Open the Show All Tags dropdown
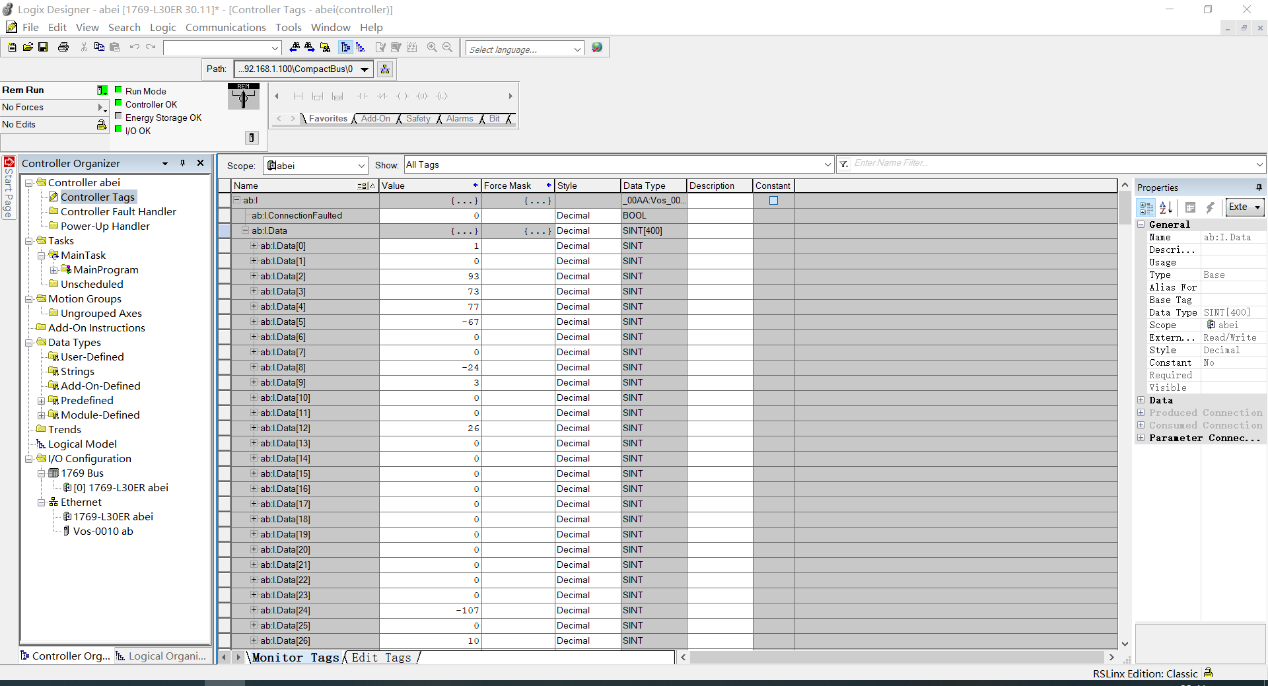 coord(826,165)
